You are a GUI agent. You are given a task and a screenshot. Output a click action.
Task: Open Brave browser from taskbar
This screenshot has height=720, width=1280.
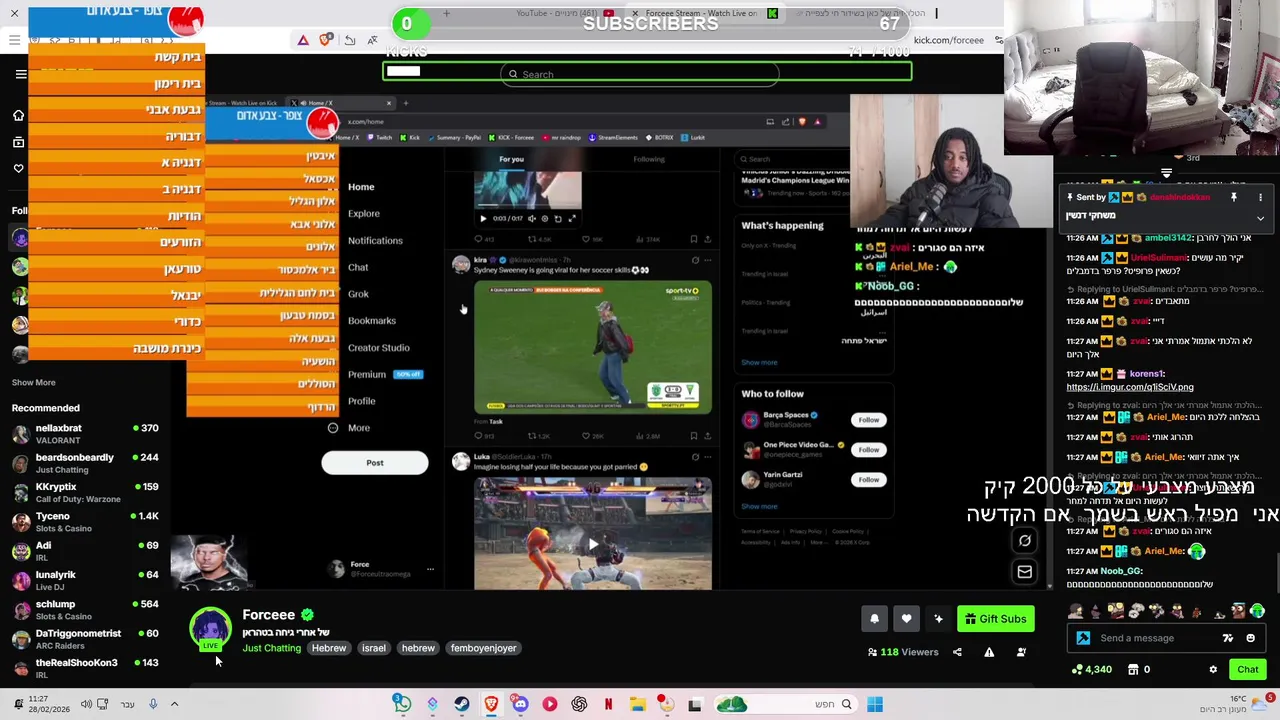491,704
